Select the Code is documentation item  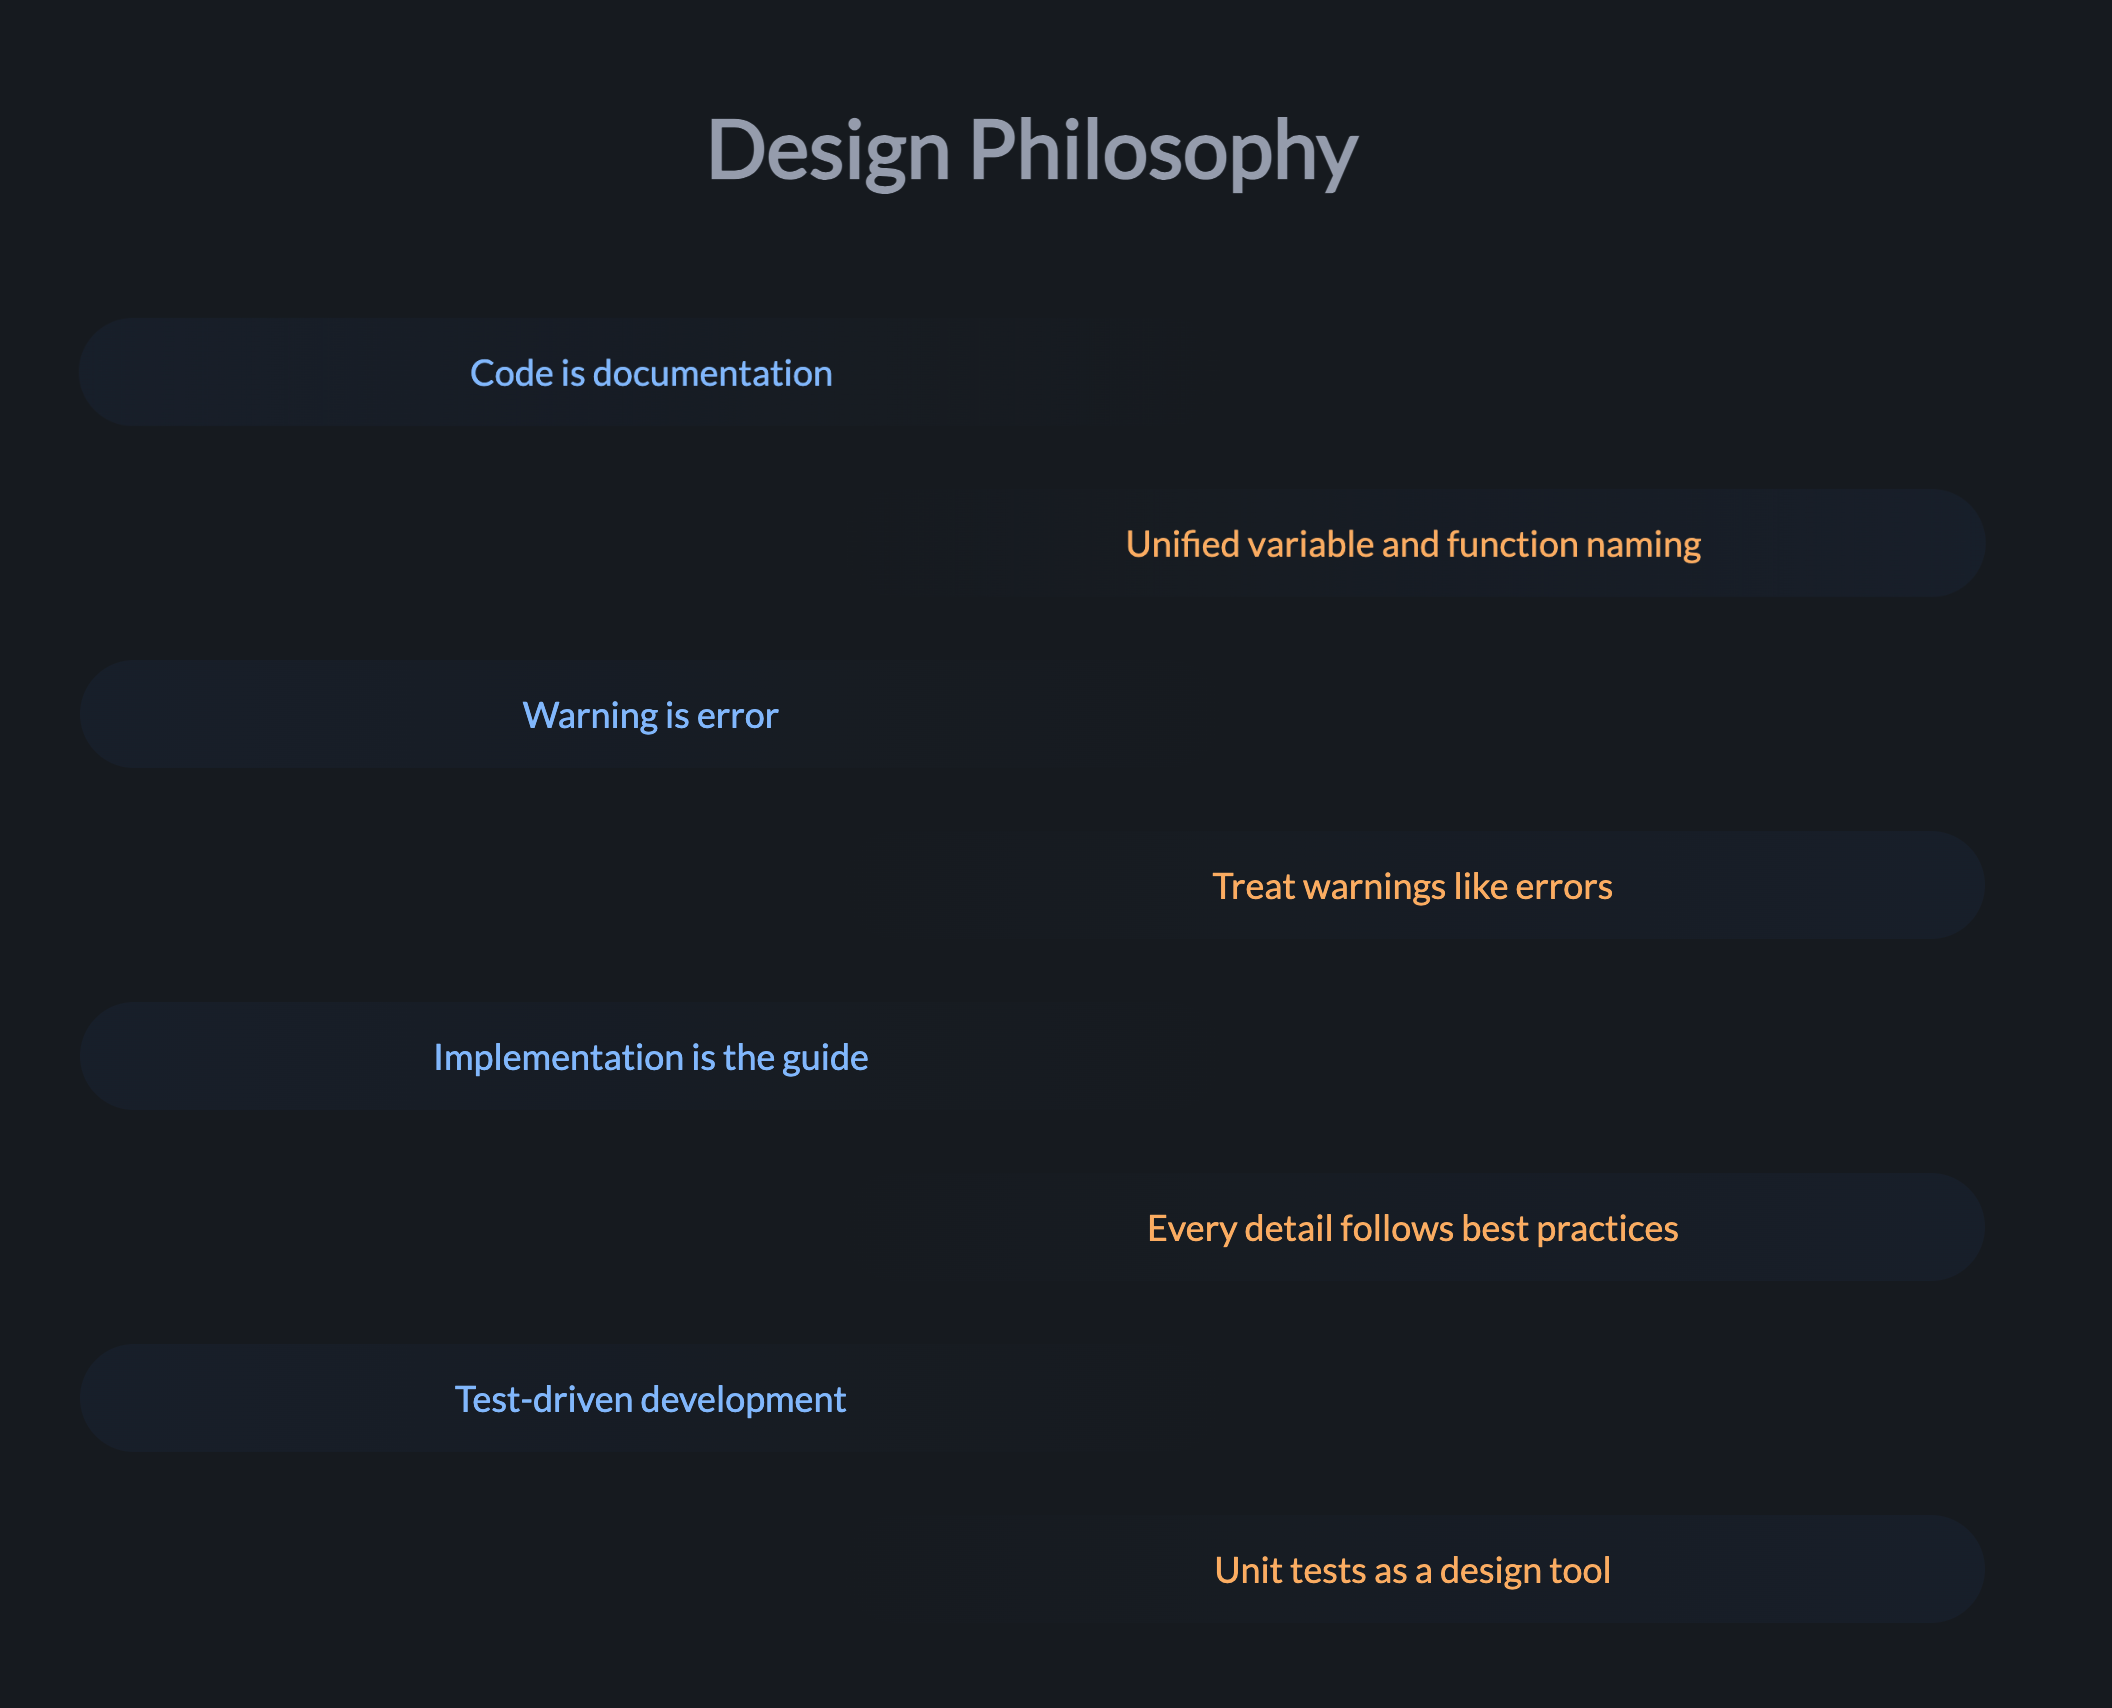click(x=651, y=373)
